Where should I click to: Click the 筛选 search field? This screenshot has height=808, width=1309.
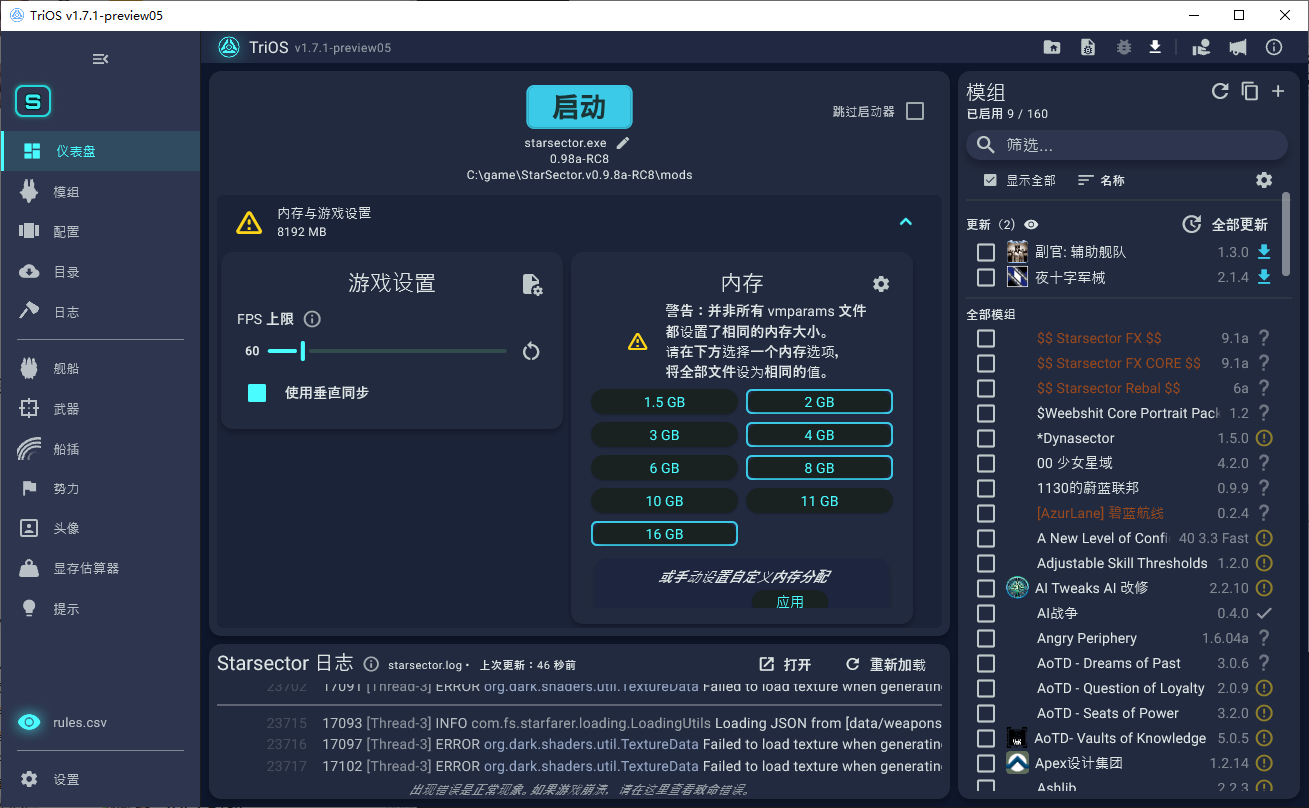[1127, 145]
